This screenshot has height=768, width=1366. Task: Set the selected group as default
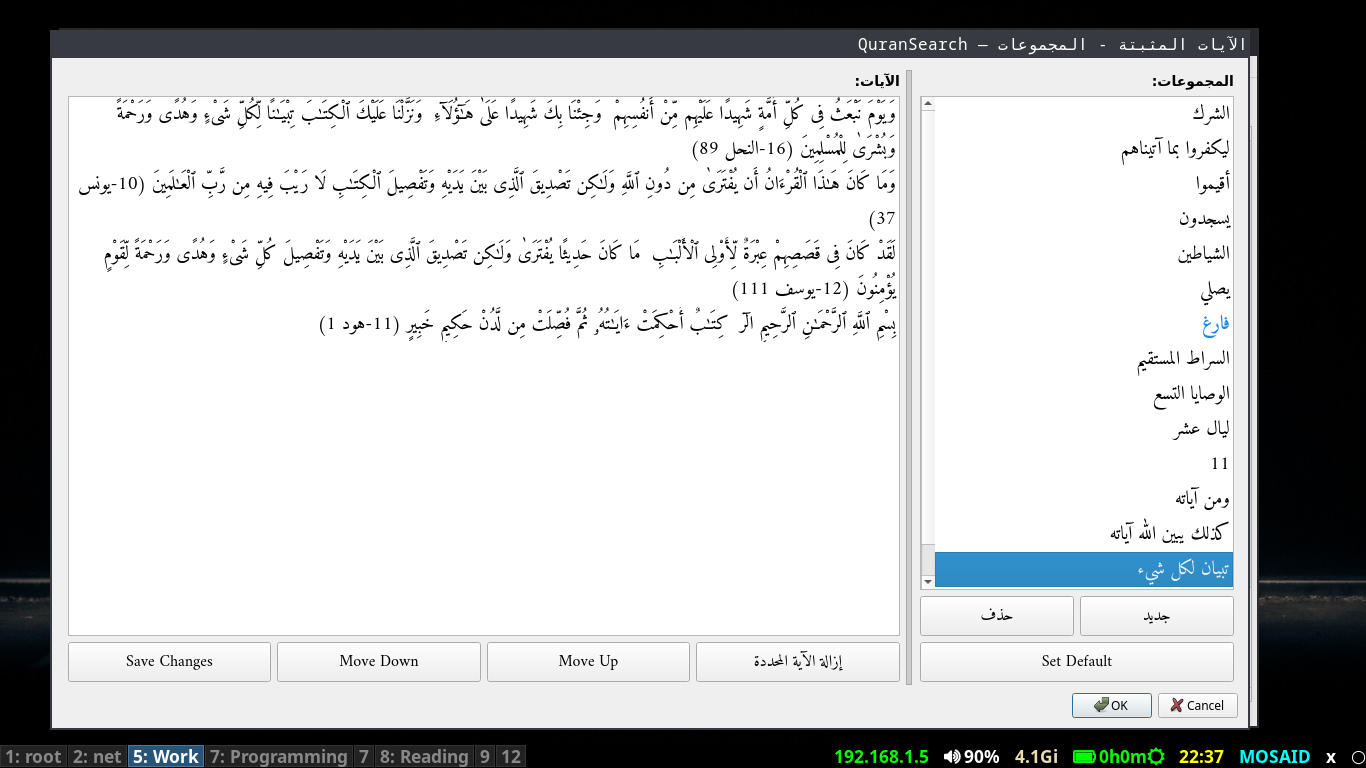[x=1076, y=661]
